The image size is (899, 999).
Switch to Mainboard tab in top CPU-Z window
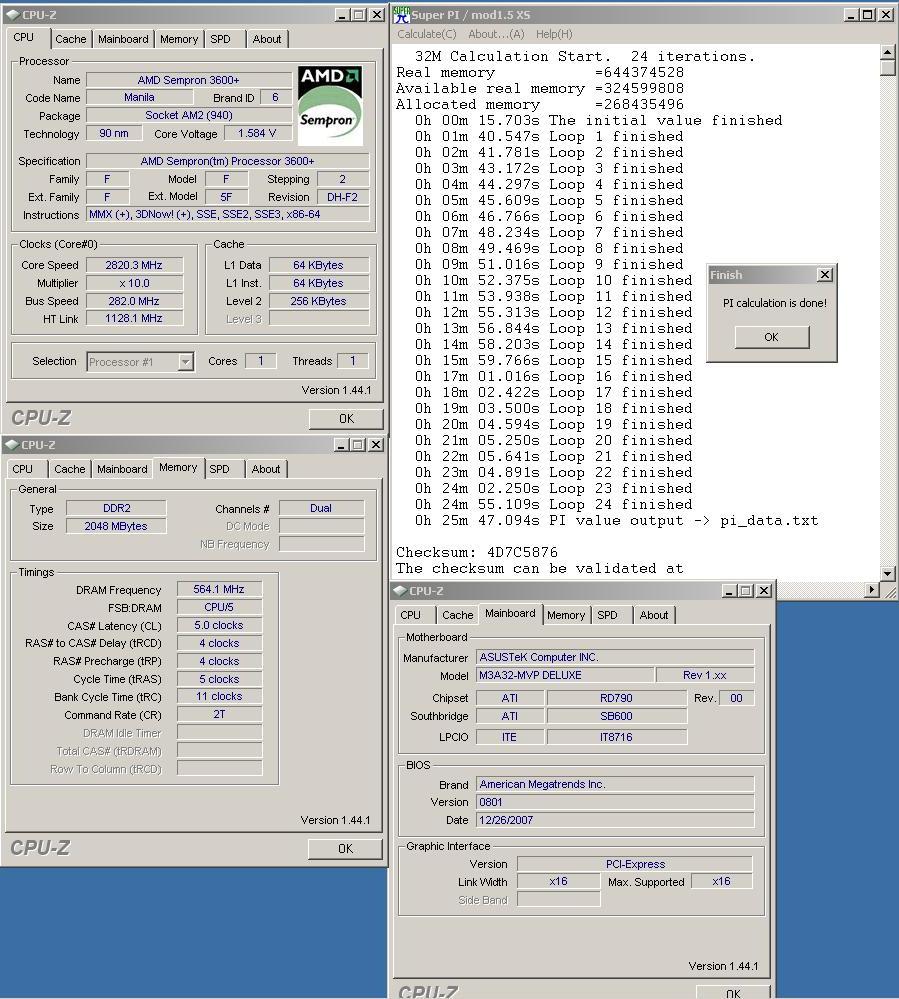(123, 39)
